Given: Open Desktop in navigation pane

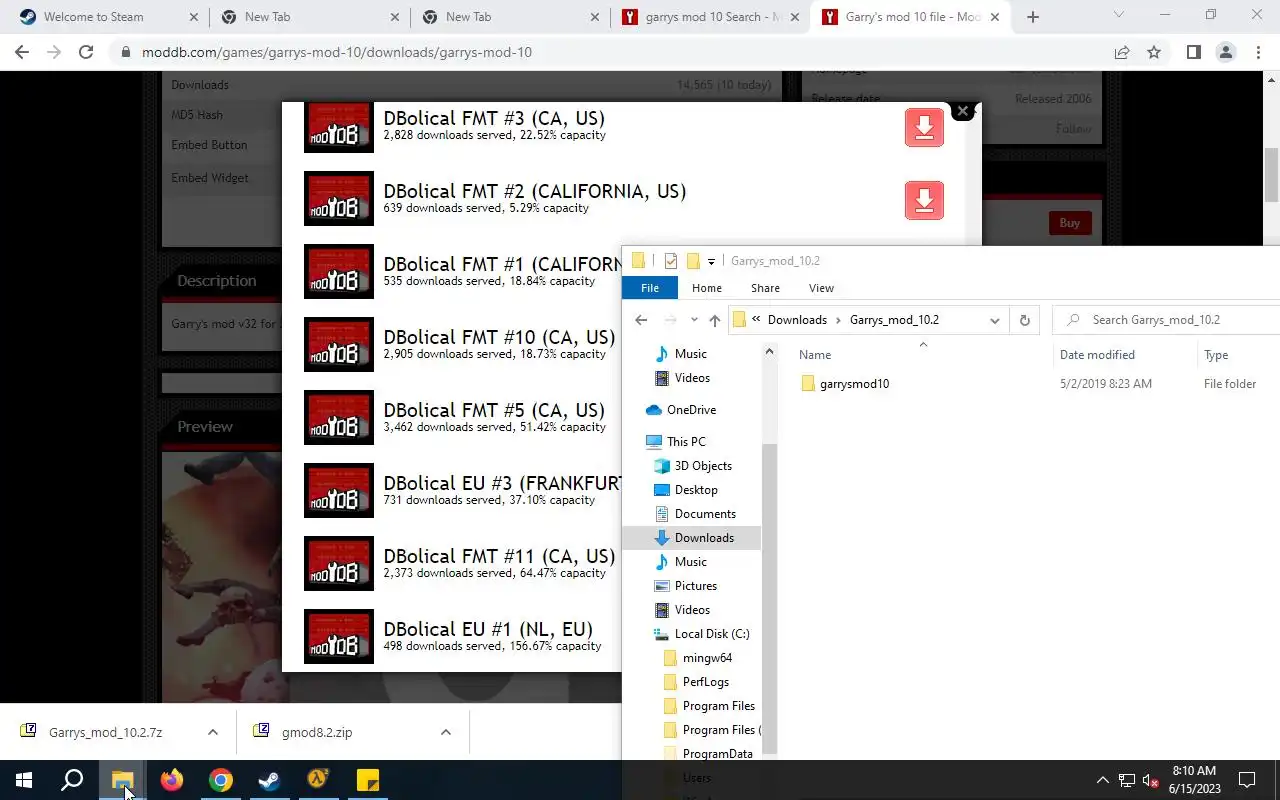Looking at the screenshot, I should pos(696,490).
